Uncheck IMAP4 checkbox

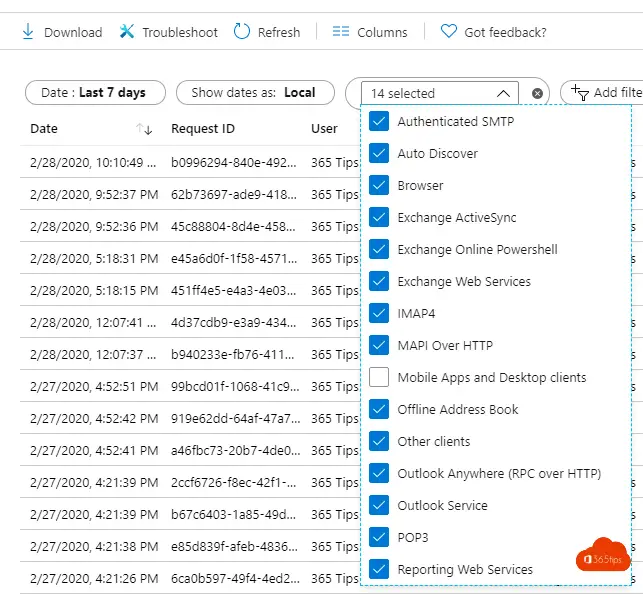pyautogui.click(x=379, y=313)
